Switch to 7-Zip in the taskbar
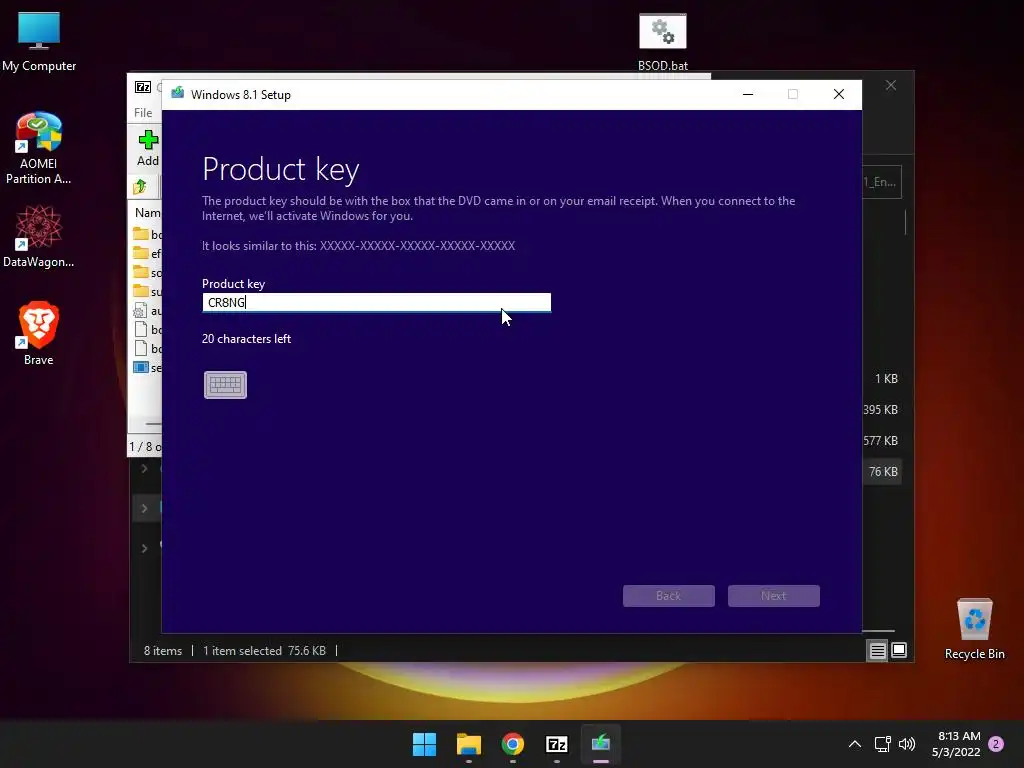The image size is (1024, 768). click(556, 744)
